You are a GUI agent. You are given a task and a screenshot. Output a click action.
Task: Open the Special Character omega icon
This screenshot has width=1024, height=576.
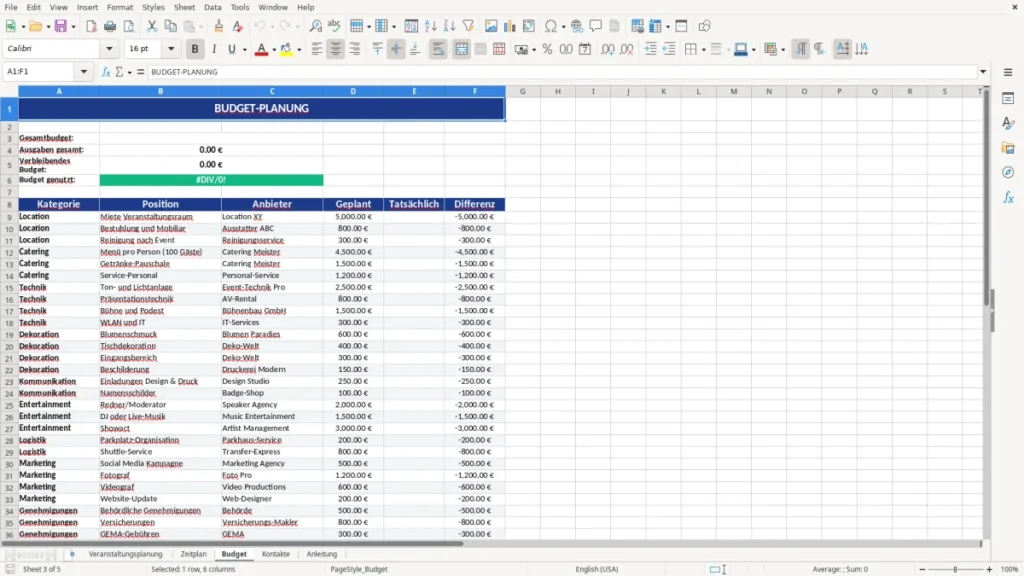tap(551, 26)
